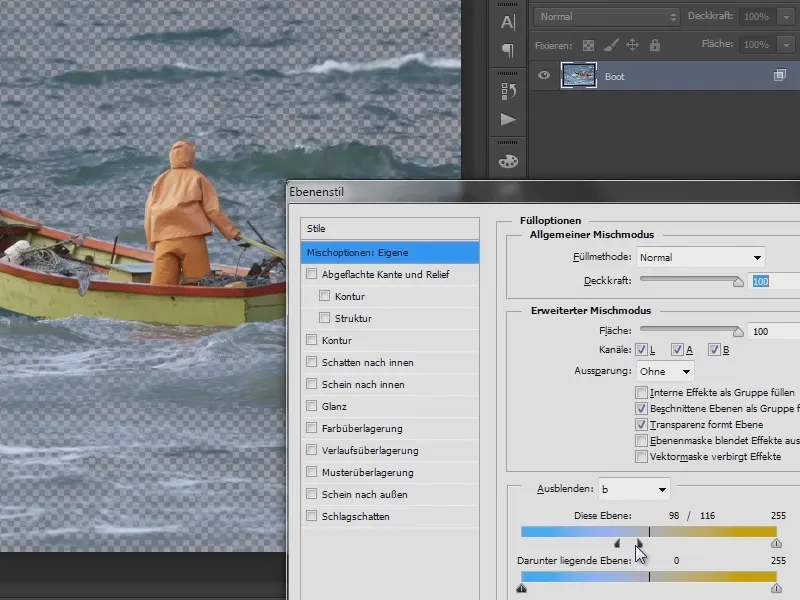
Task: Enable Vektormaske verbirgt Effekte
Action: coord(641,456)
